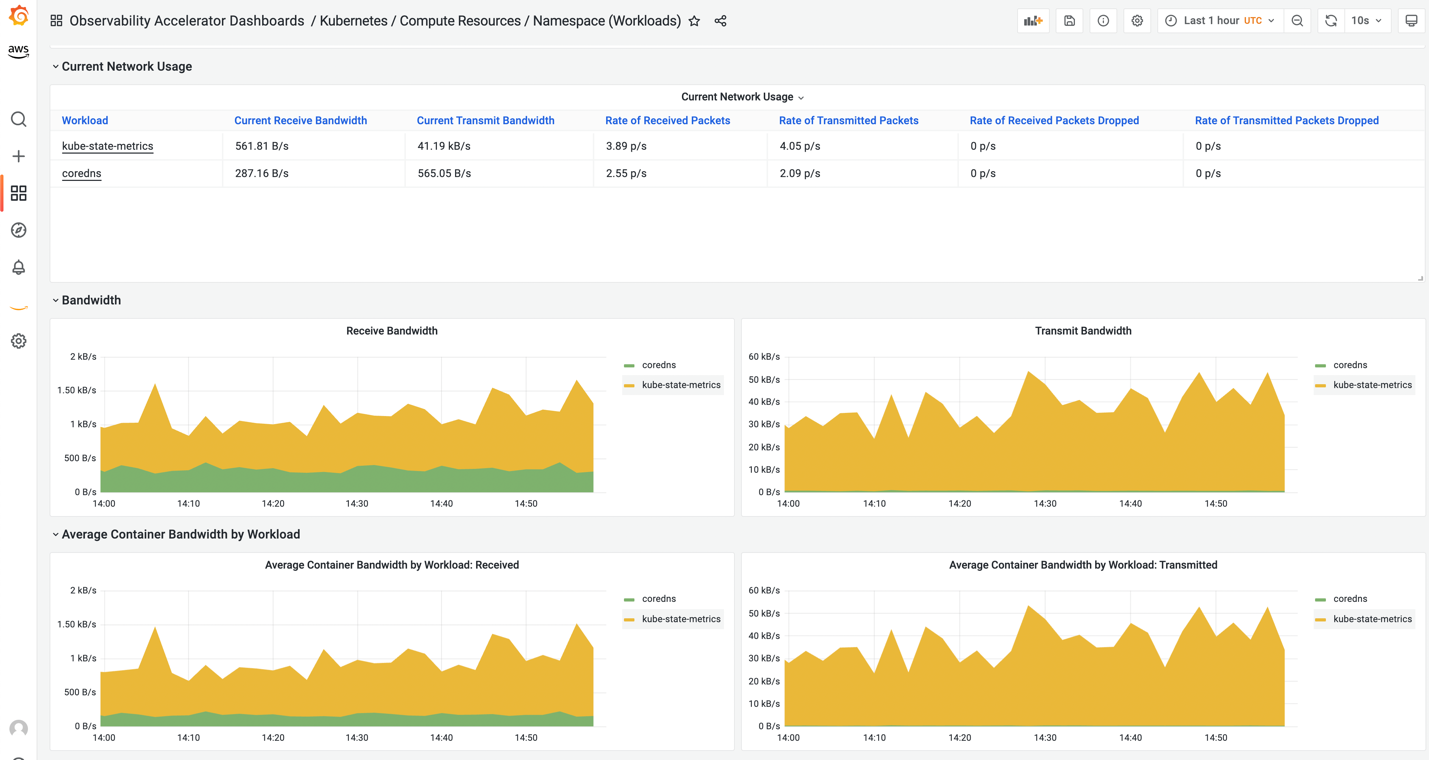Screen dimensions: 1429x760
Task: Sort by the Current Receive Bandwidth column
Action: pos(301,120)
